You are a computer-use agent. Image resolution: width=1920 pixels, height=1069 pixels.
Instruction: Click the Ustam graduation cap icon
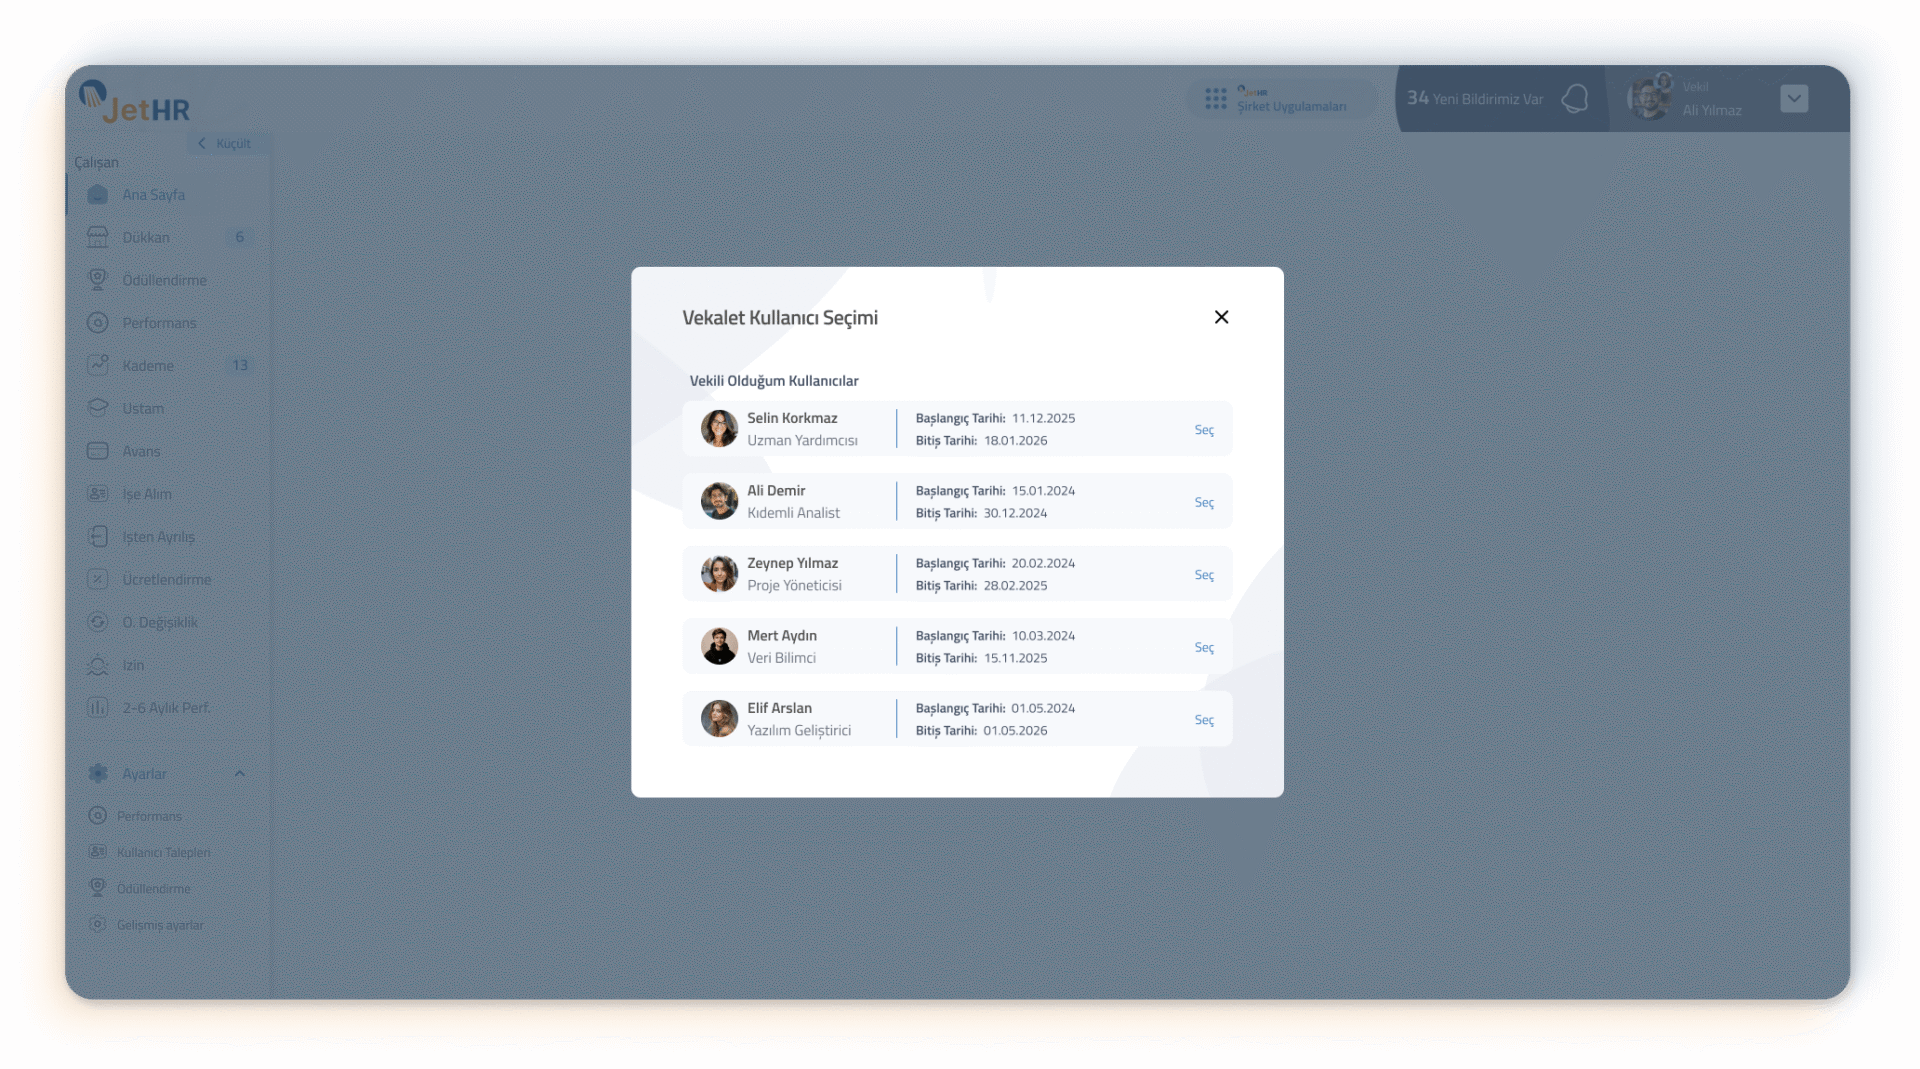point(98,408)
